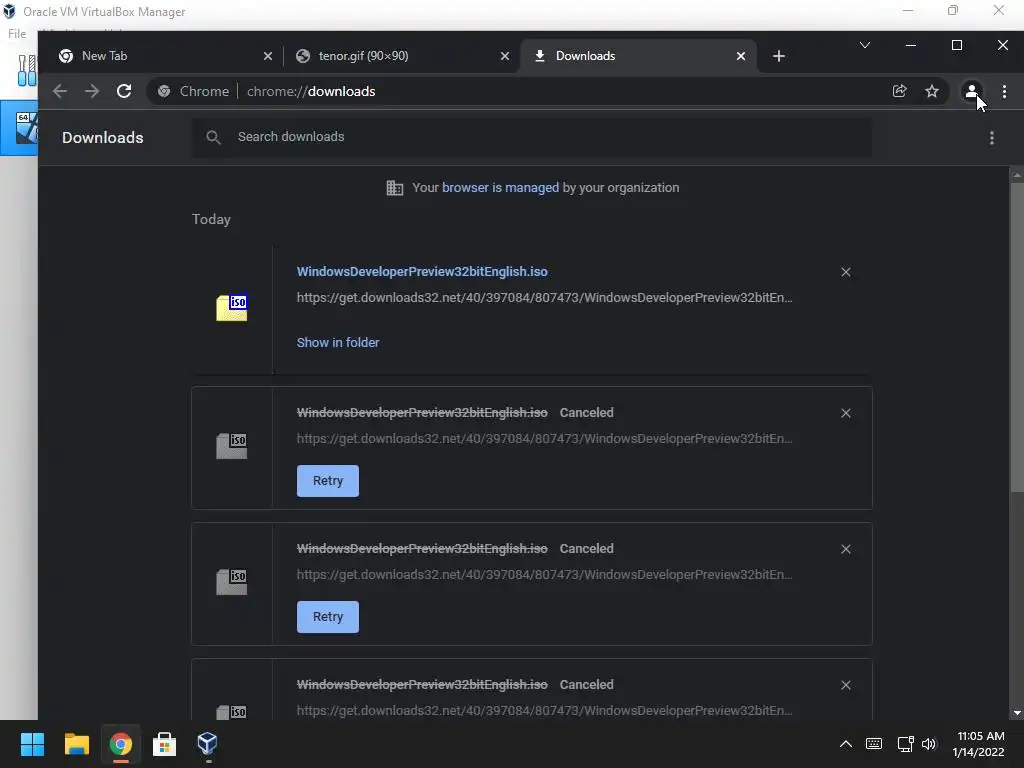Screen dimensions: 1024x768
Task: Click the first canceled ISO file icon
Action: point(232,446)
